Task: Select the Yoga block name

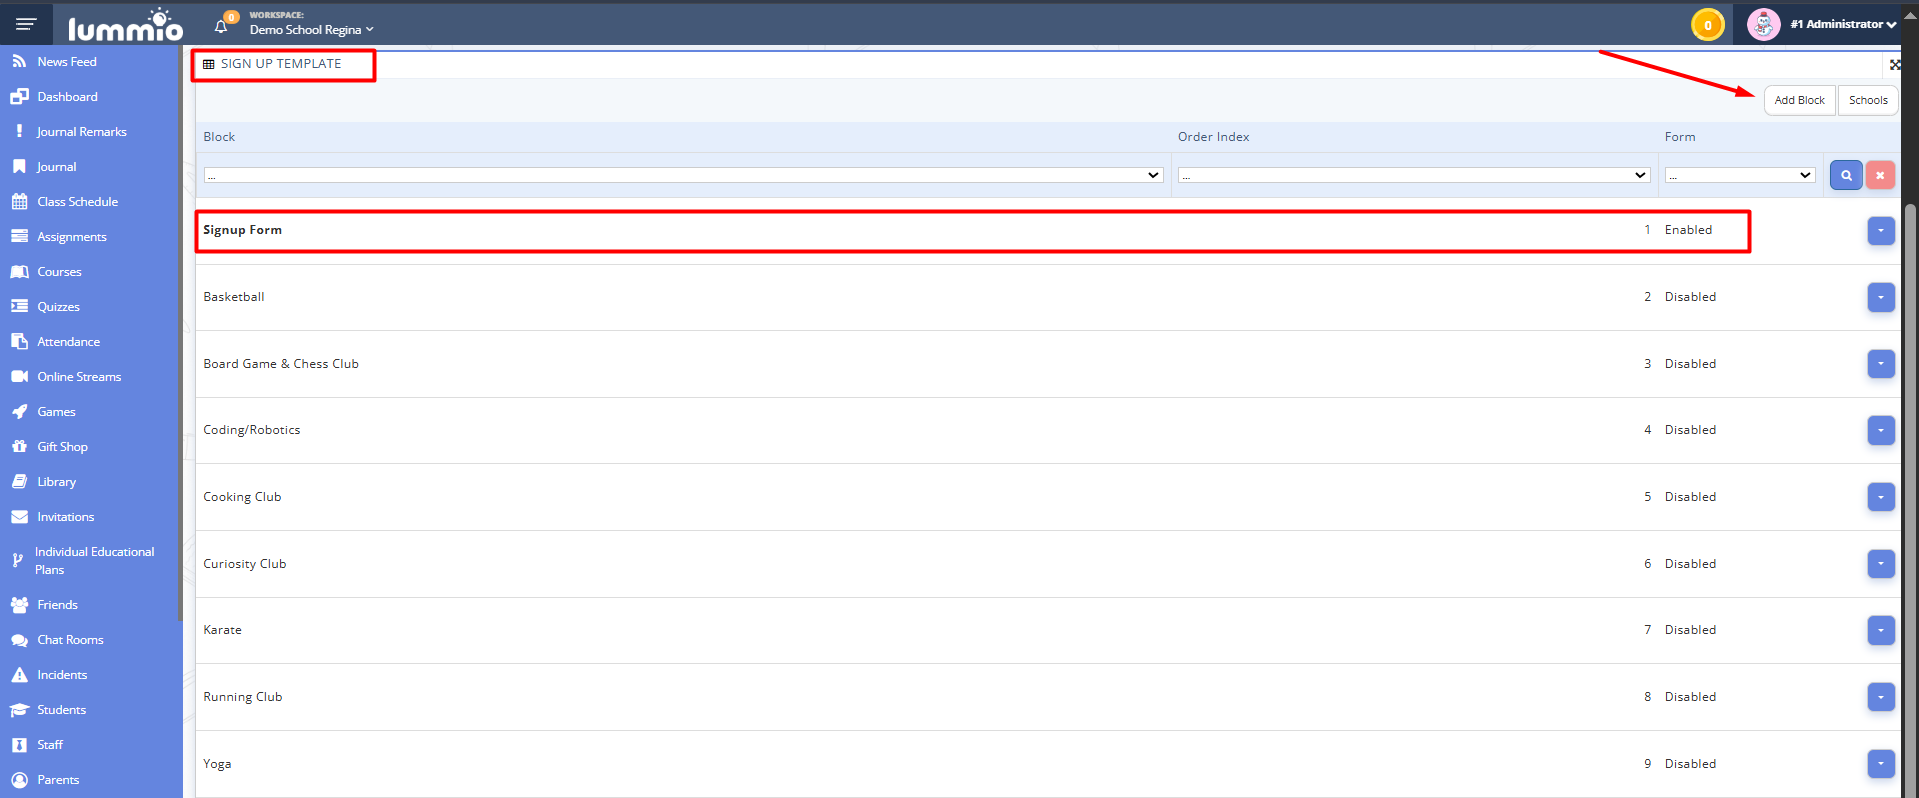Action: [217, 764]
